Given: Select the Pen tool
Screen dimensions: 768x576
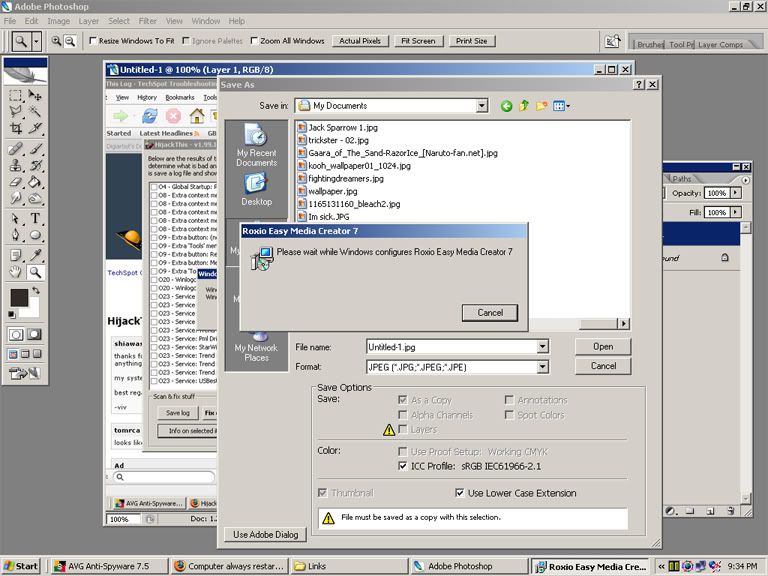Looking at the screenshot, I should click(16, 235).
